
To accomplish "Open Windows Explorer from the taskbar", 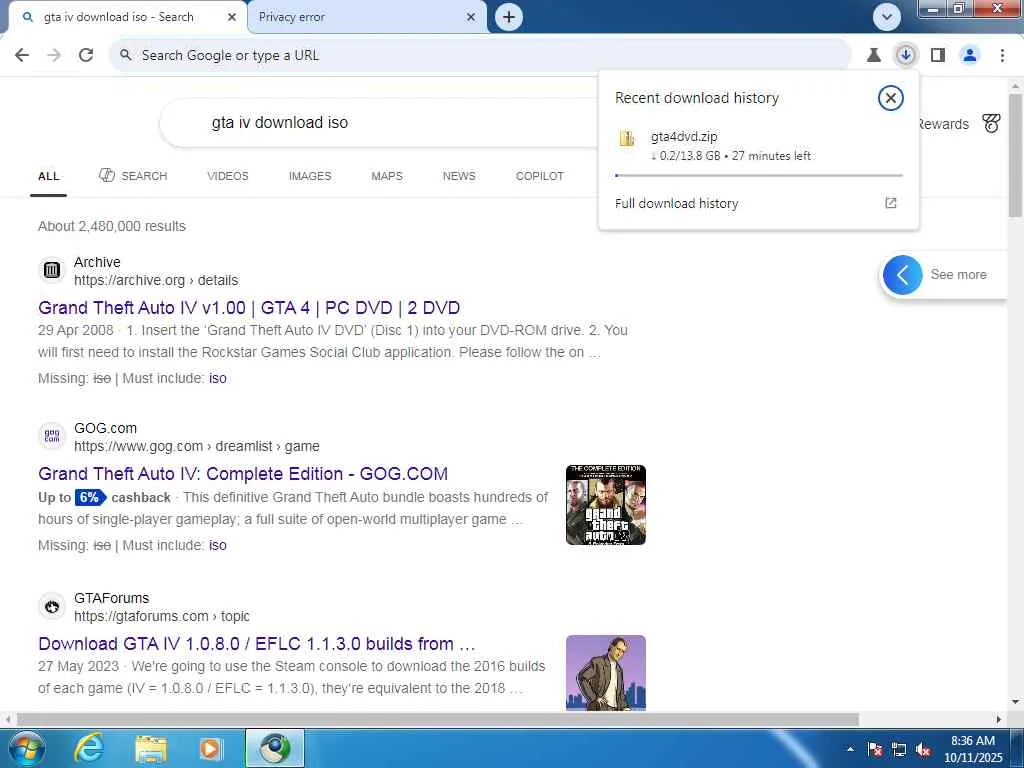I will [151, 748].
